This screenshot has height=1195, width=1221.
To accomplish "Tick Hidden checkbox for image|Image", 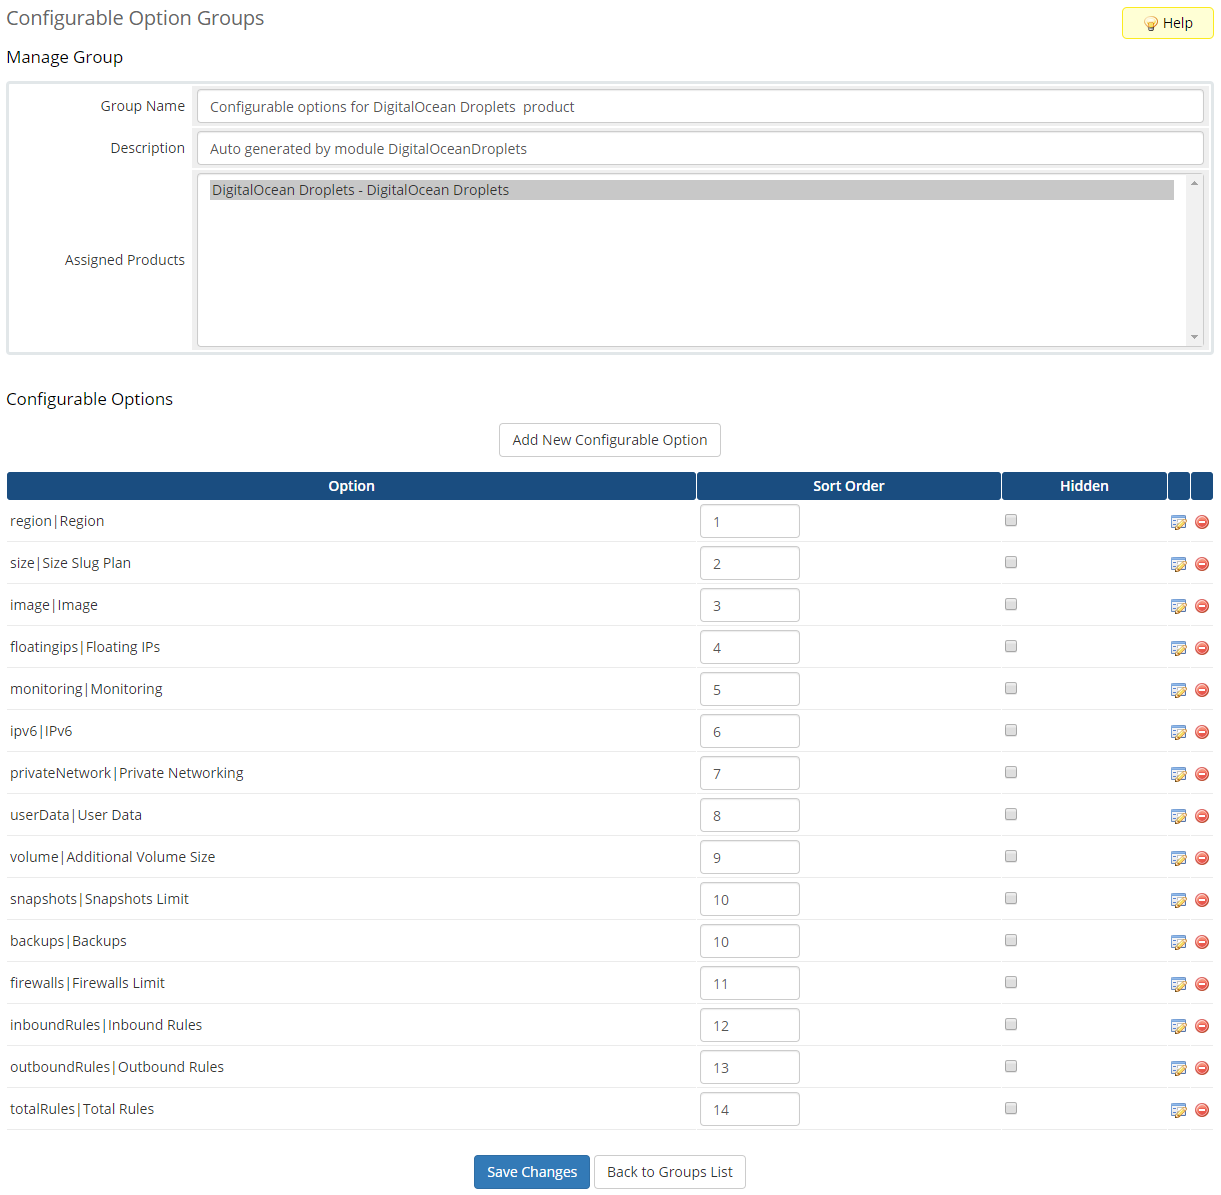I will (1011, 604).
